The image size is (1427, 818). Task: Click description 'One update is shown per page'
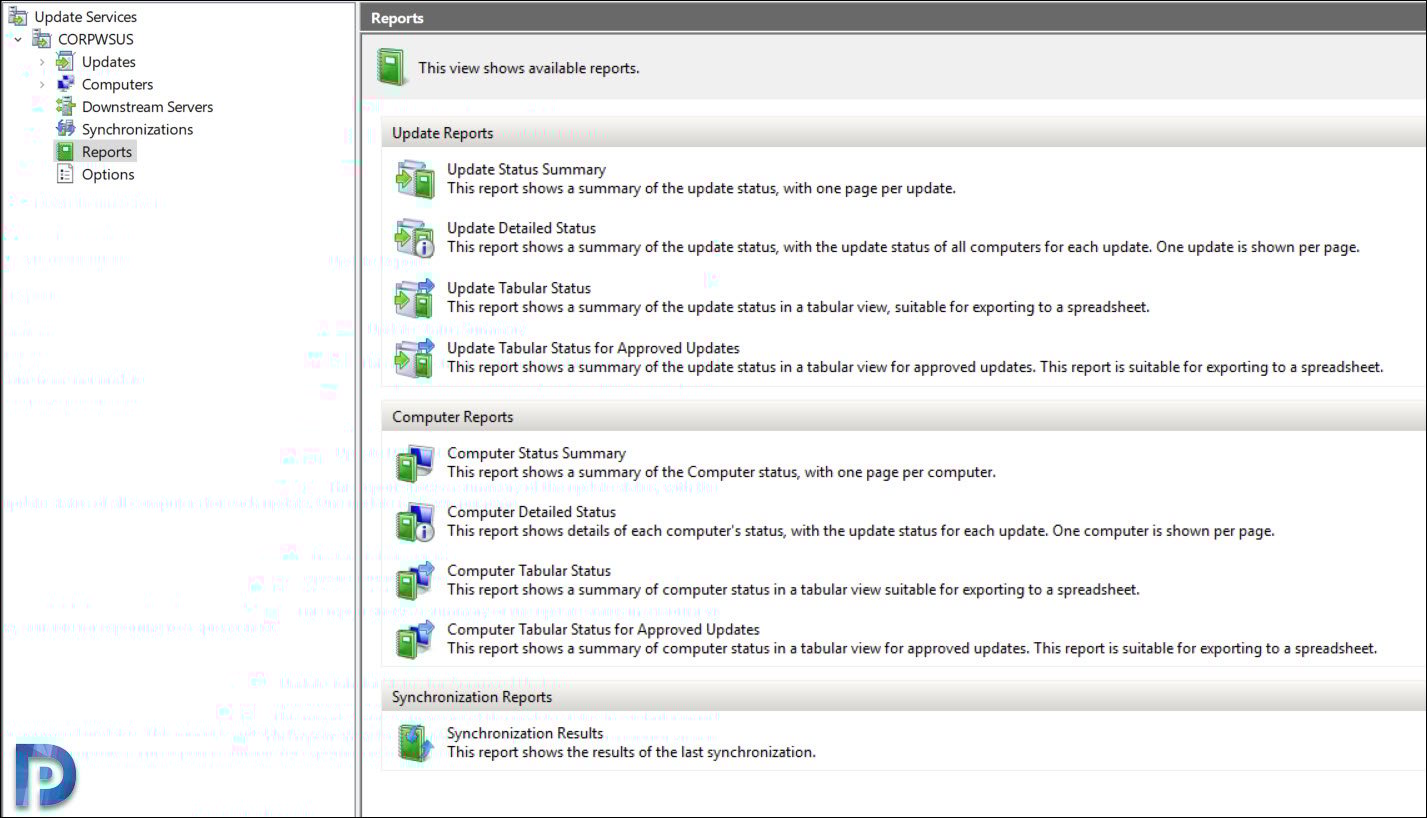[x=1258, y=247]
